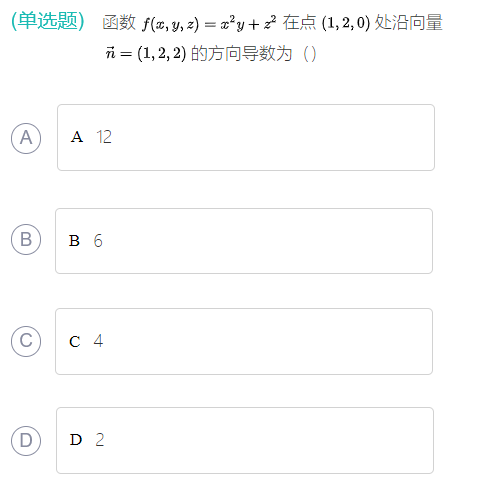Click the number 2 in option D

click(100, 440)
